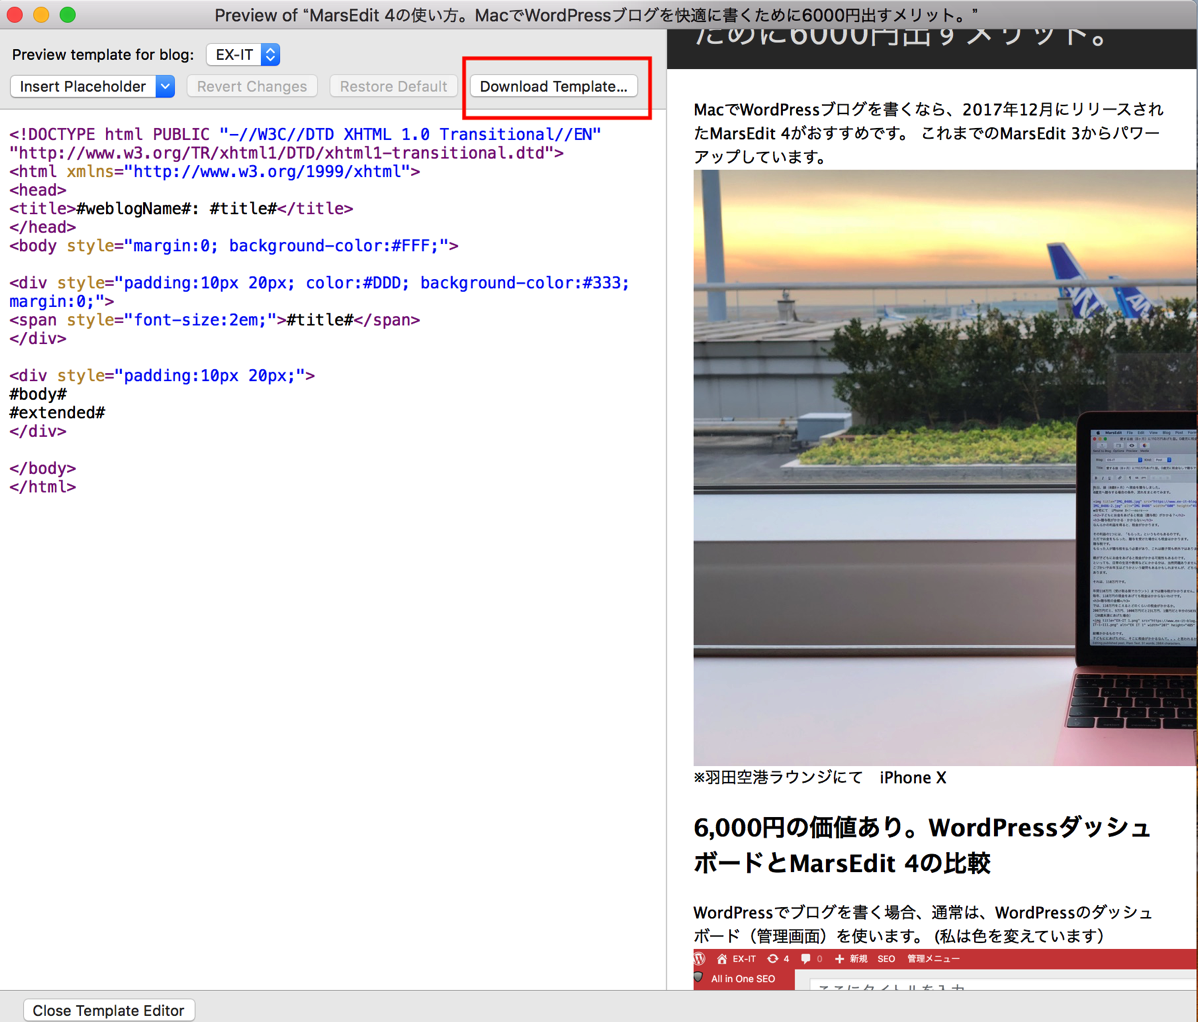Viewport: 1198px width, 1022px height.
Task: Click the Preview template for blog label
Action: 103,55
